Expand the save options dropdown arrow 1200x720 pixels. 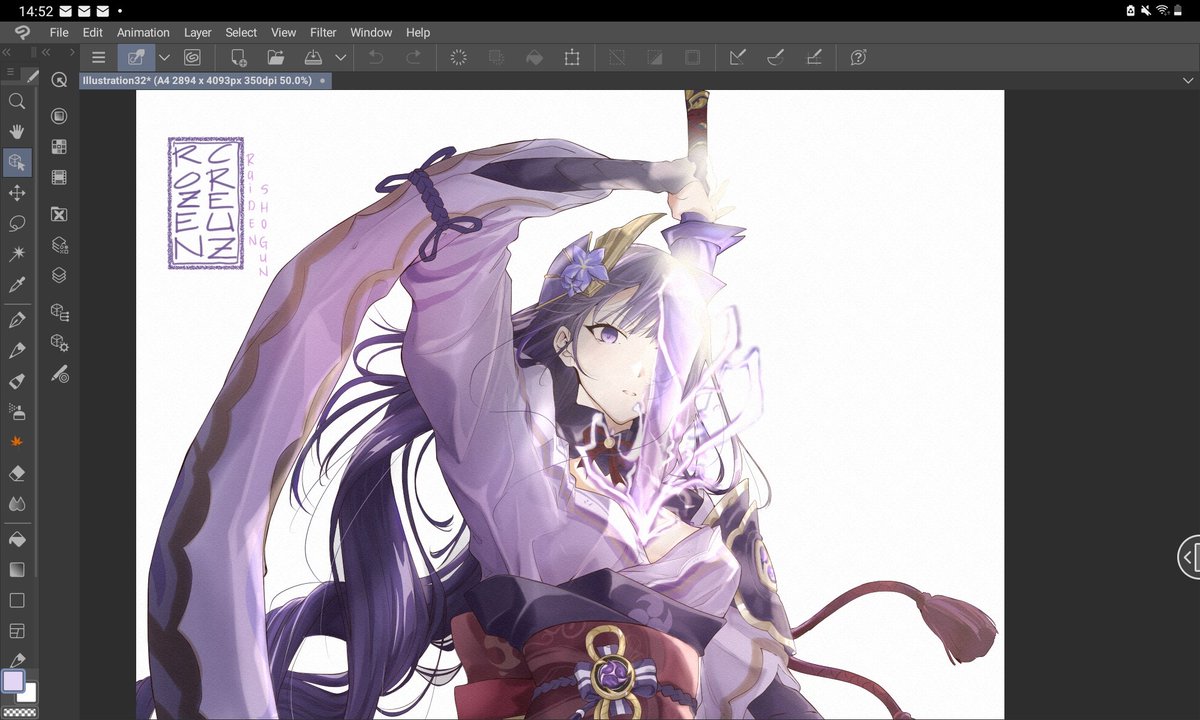tap(341, 57)
